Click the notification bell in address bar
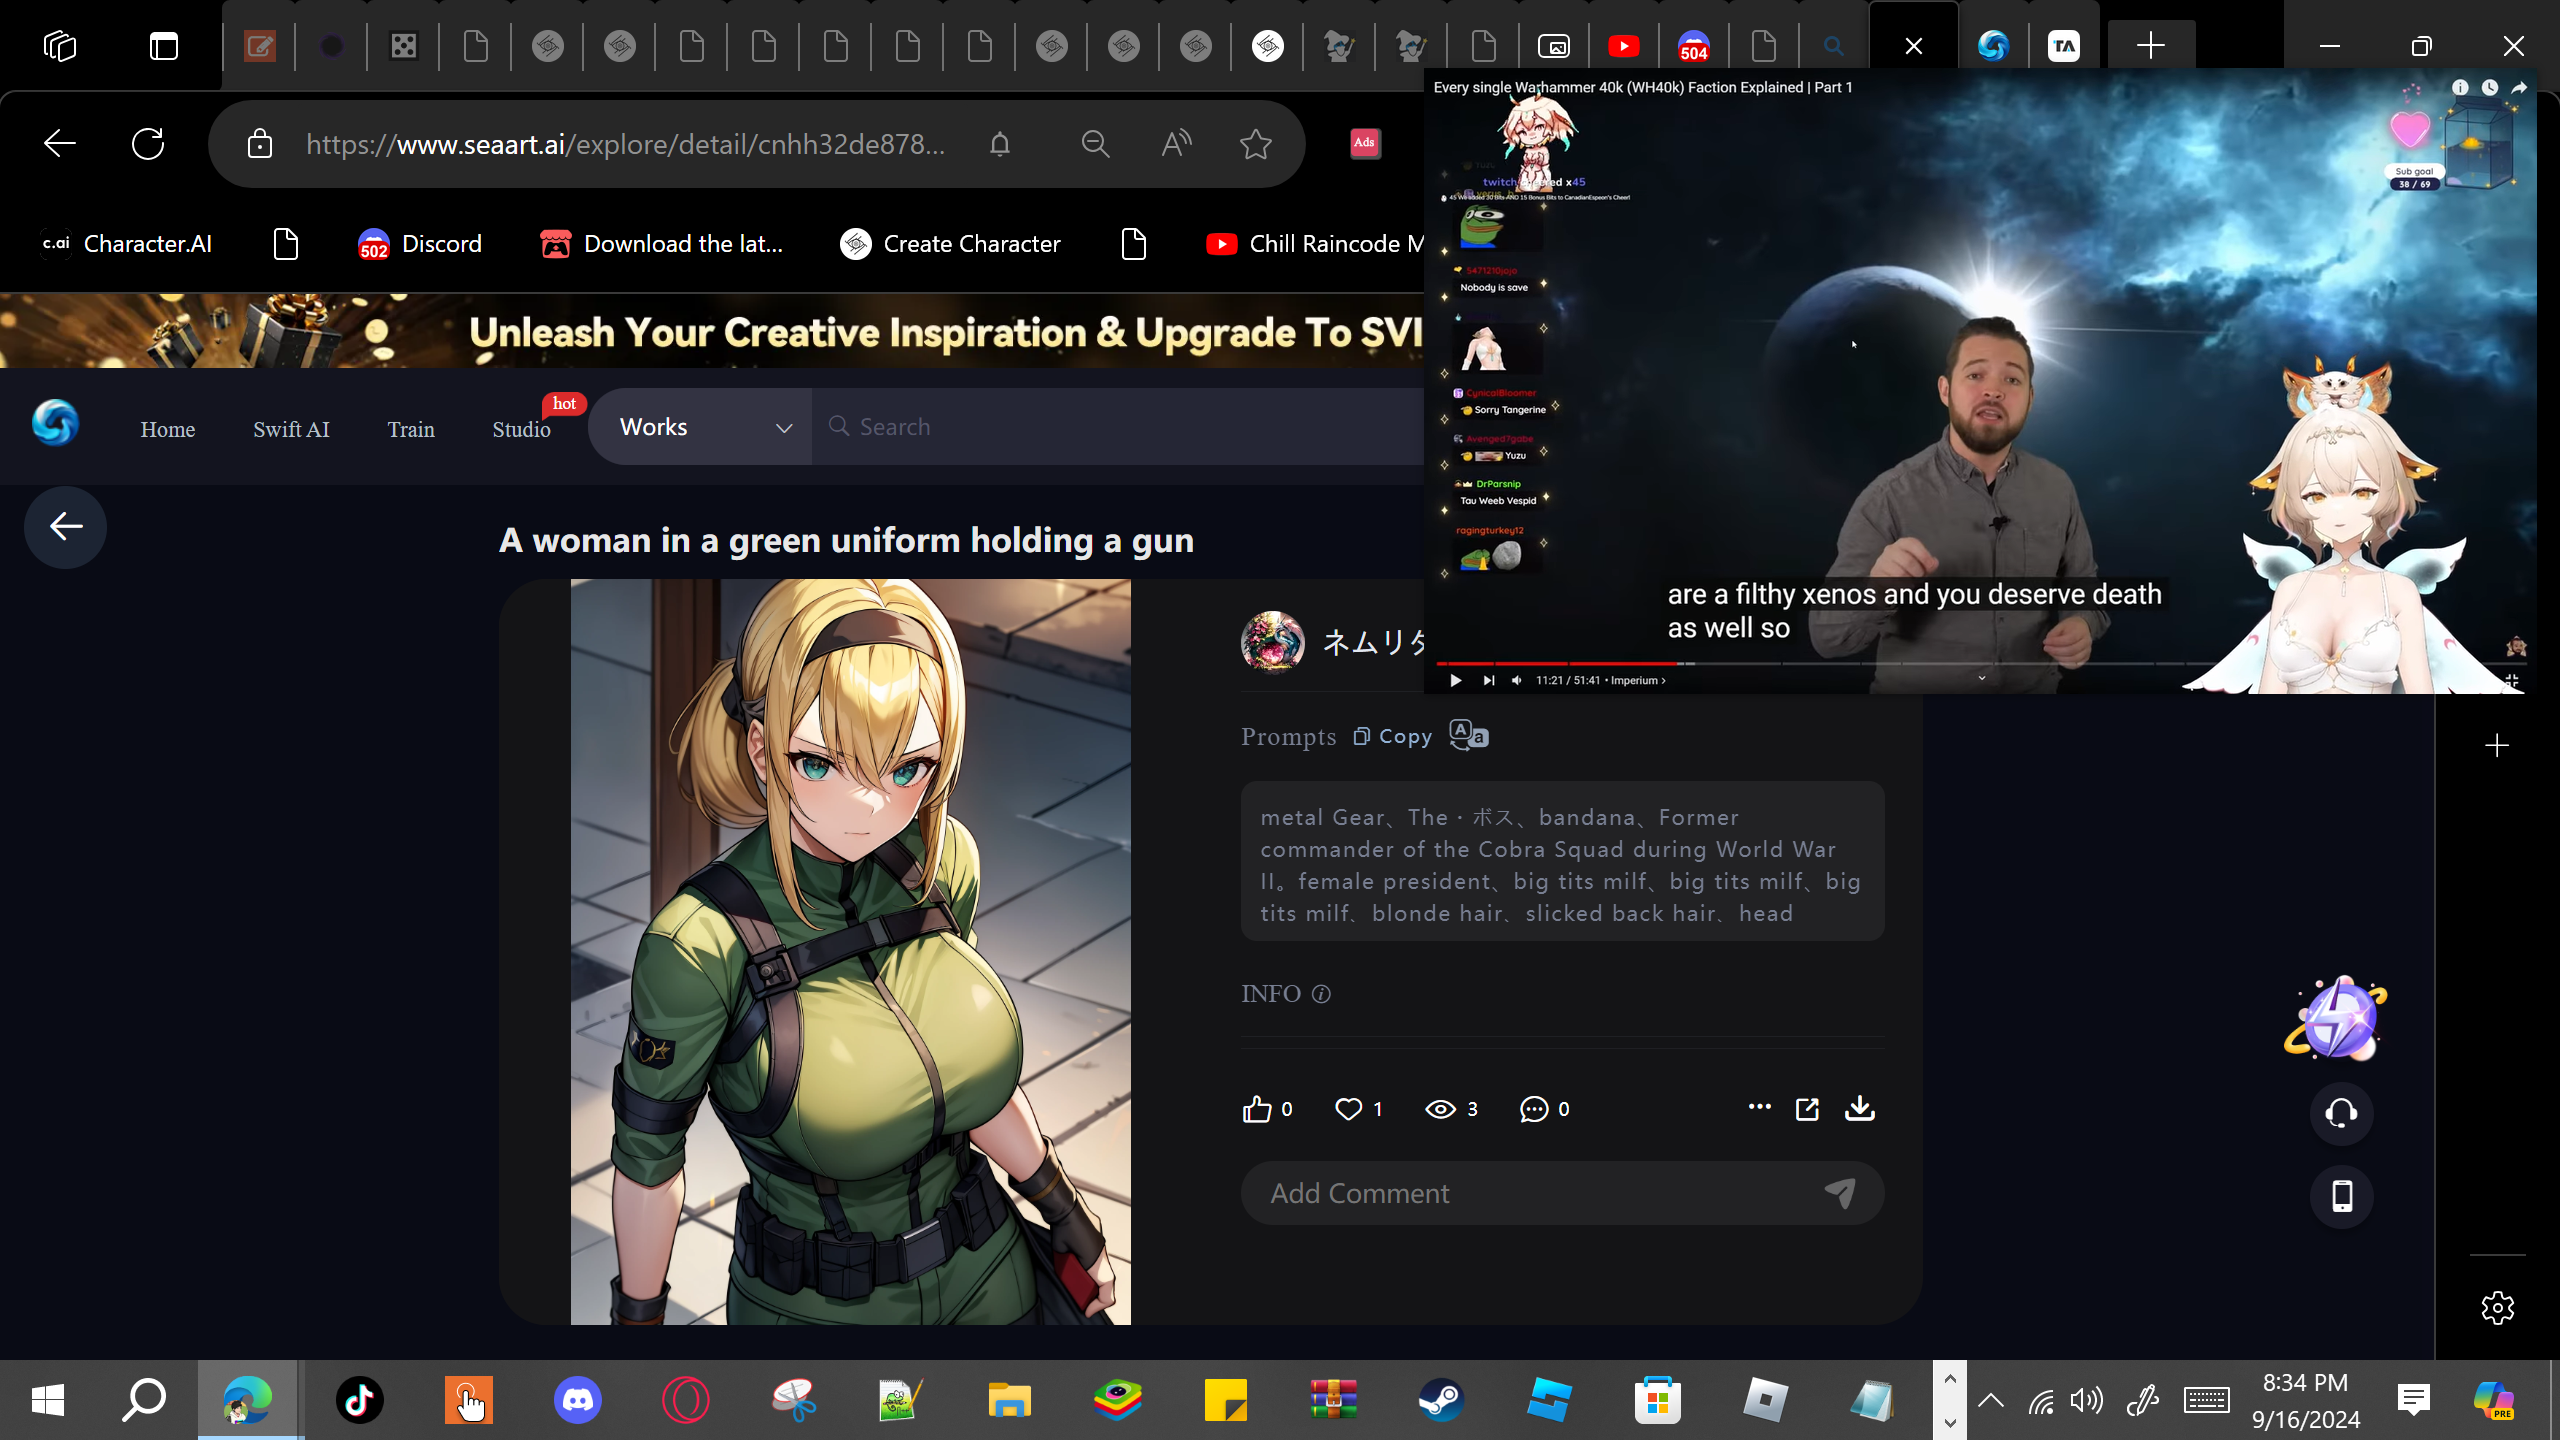 pyautogui.click(x=1000, y=145)
